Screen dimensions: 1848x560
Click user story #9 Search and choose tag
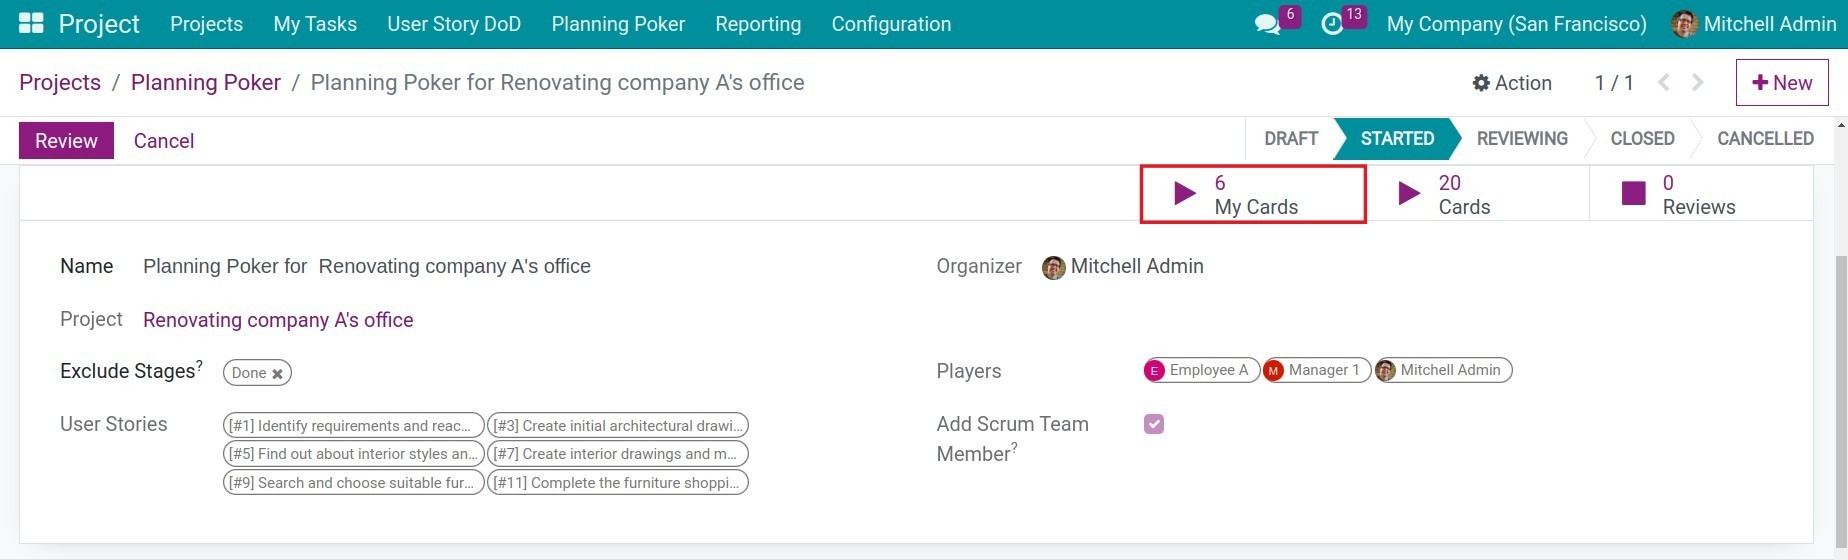point(353,483)
